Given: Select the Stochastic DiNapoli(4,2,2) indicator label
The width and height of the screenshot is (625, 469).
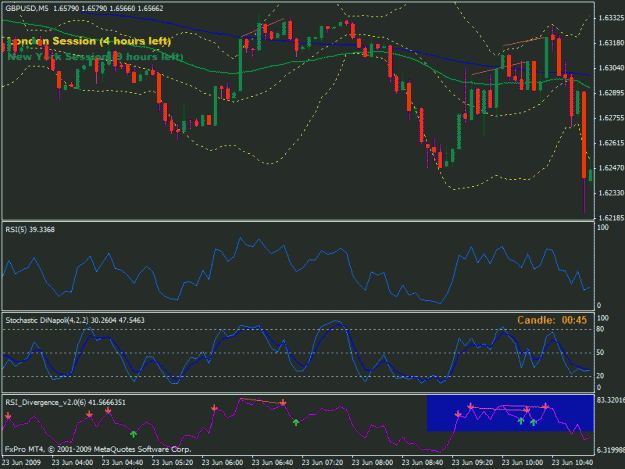Looking at the screenshot, I should point(75,320).
